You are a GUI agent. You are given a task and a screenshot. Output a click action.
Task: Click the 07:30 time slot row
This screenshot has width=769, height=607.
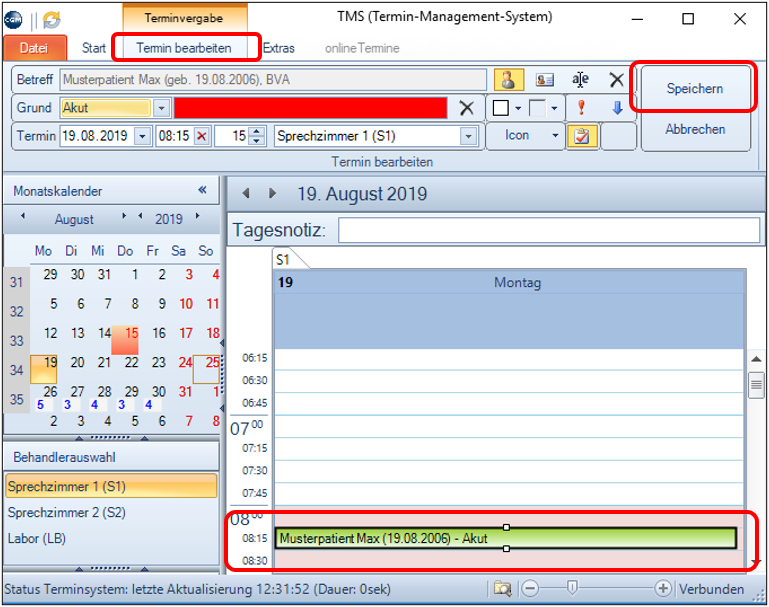pos(509,471)
